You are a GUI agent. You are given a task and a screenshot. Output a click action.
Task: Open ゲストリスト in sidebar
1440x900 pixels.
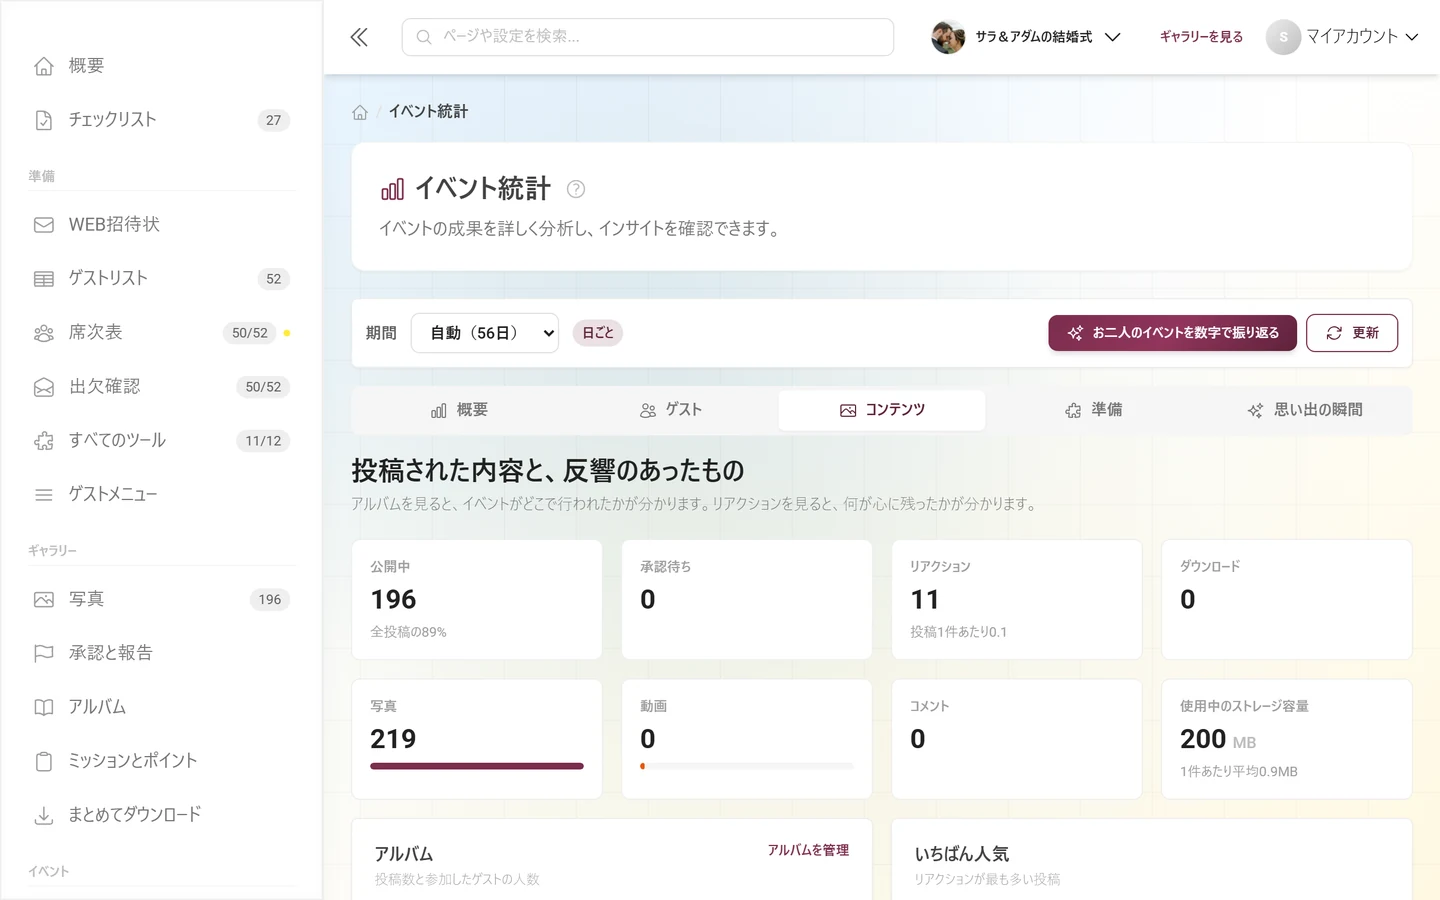tap(161, 279)
